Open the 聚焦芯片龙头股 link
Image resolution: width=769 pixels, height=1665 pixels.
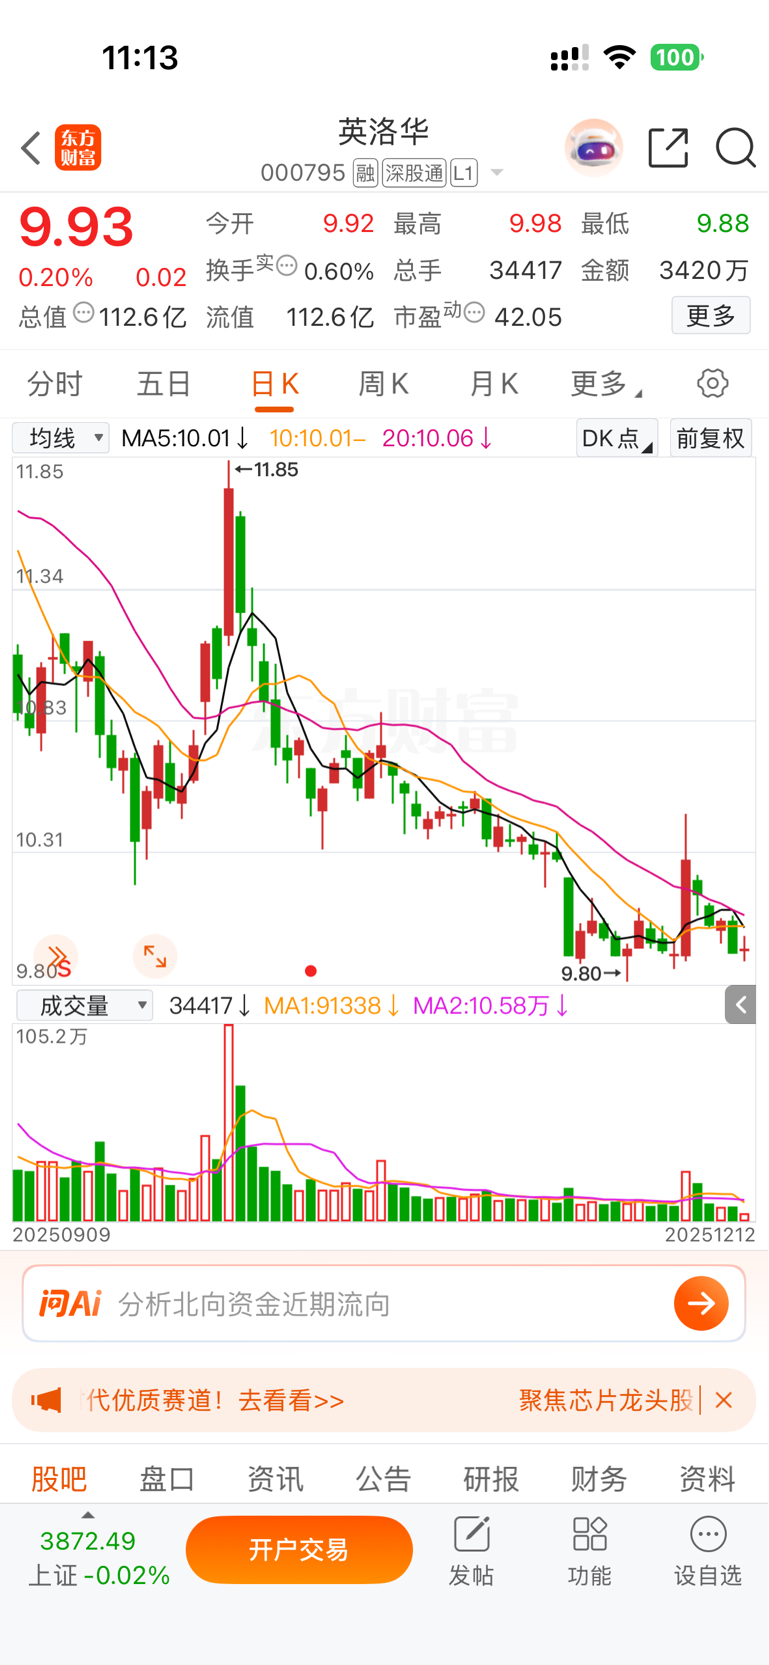tap(606, 1400)
